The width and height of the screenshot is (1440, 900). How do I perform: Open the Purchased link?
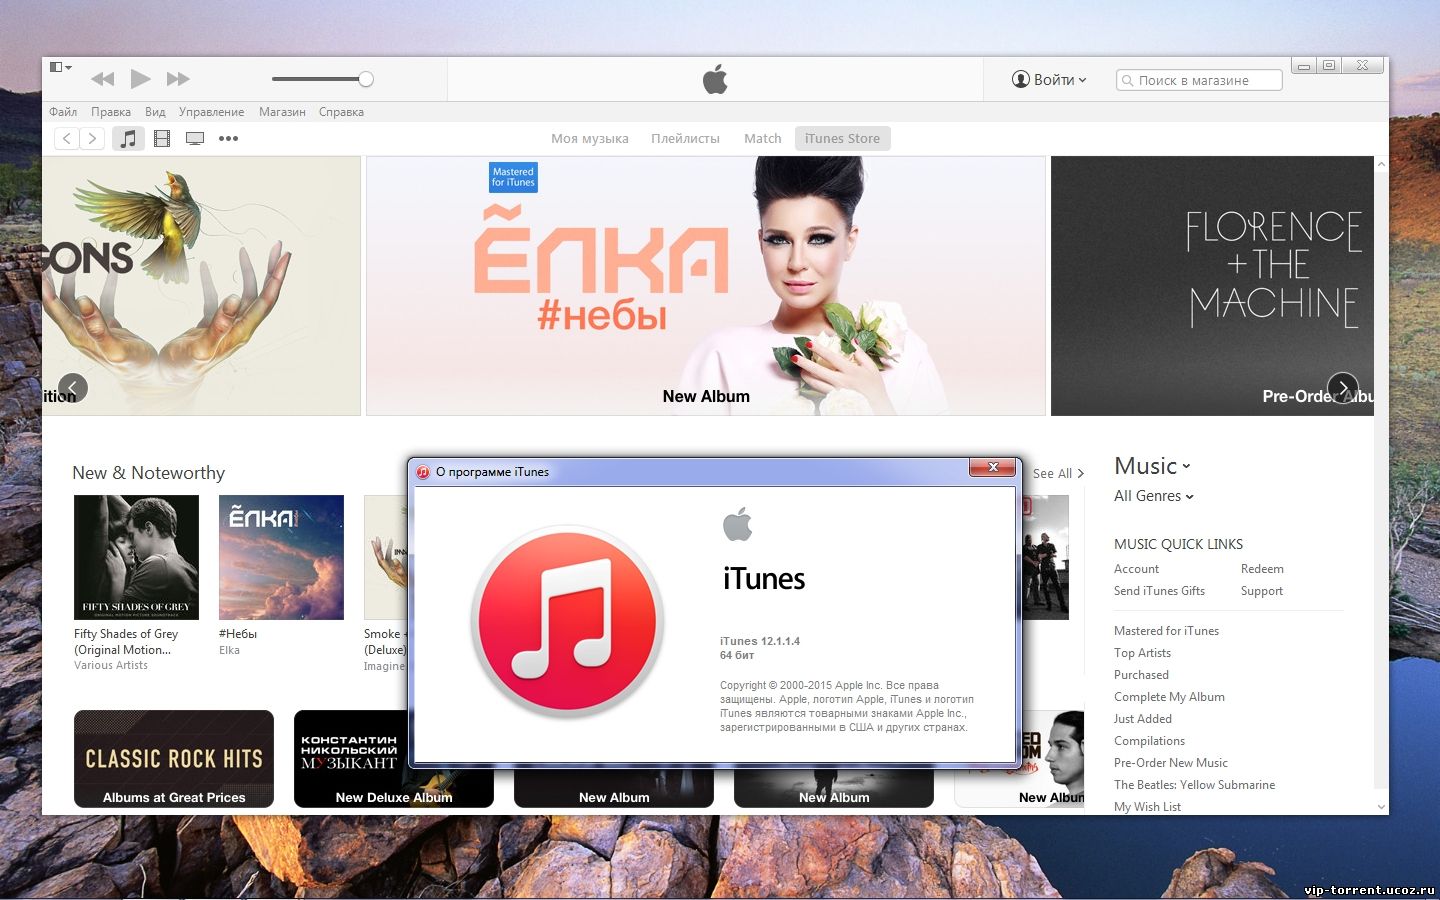tap(1141, 675)
